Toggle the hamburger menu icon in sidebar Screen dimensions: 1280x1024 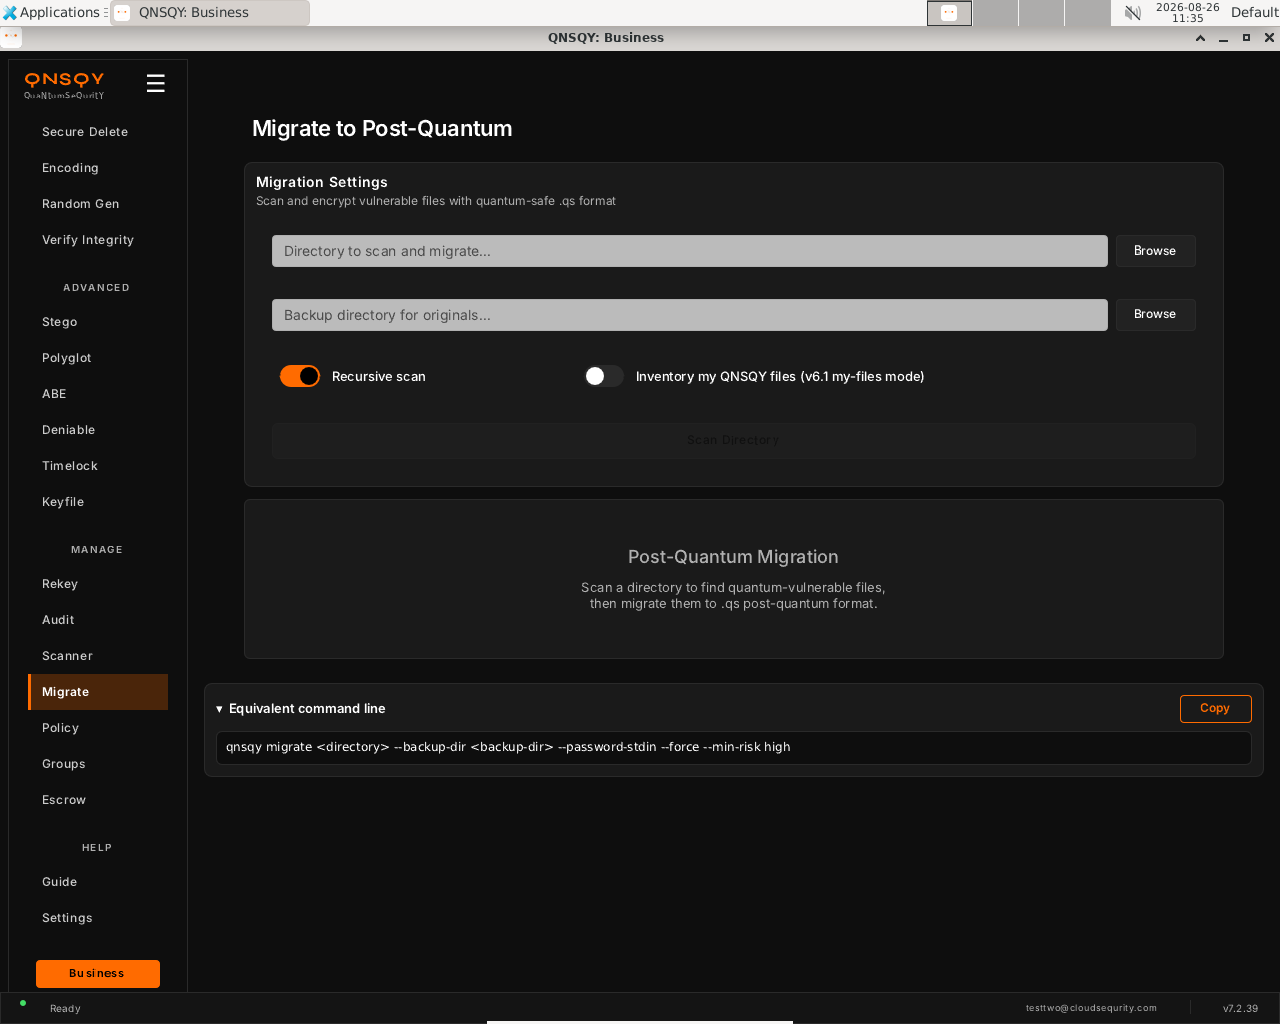pyautogui.click(x=155, y=83)
